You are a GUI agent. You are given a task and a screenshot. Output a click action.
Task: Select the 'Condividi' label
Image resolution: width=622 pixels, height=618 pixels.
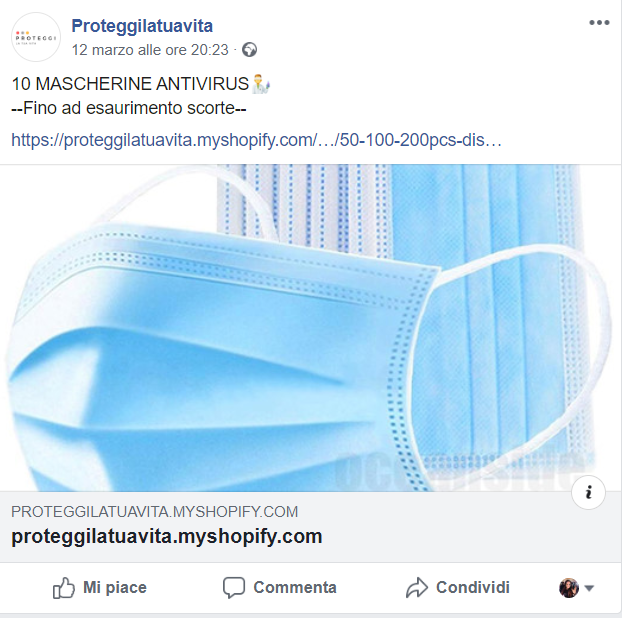pyautogui.click(x=472, y=587)
